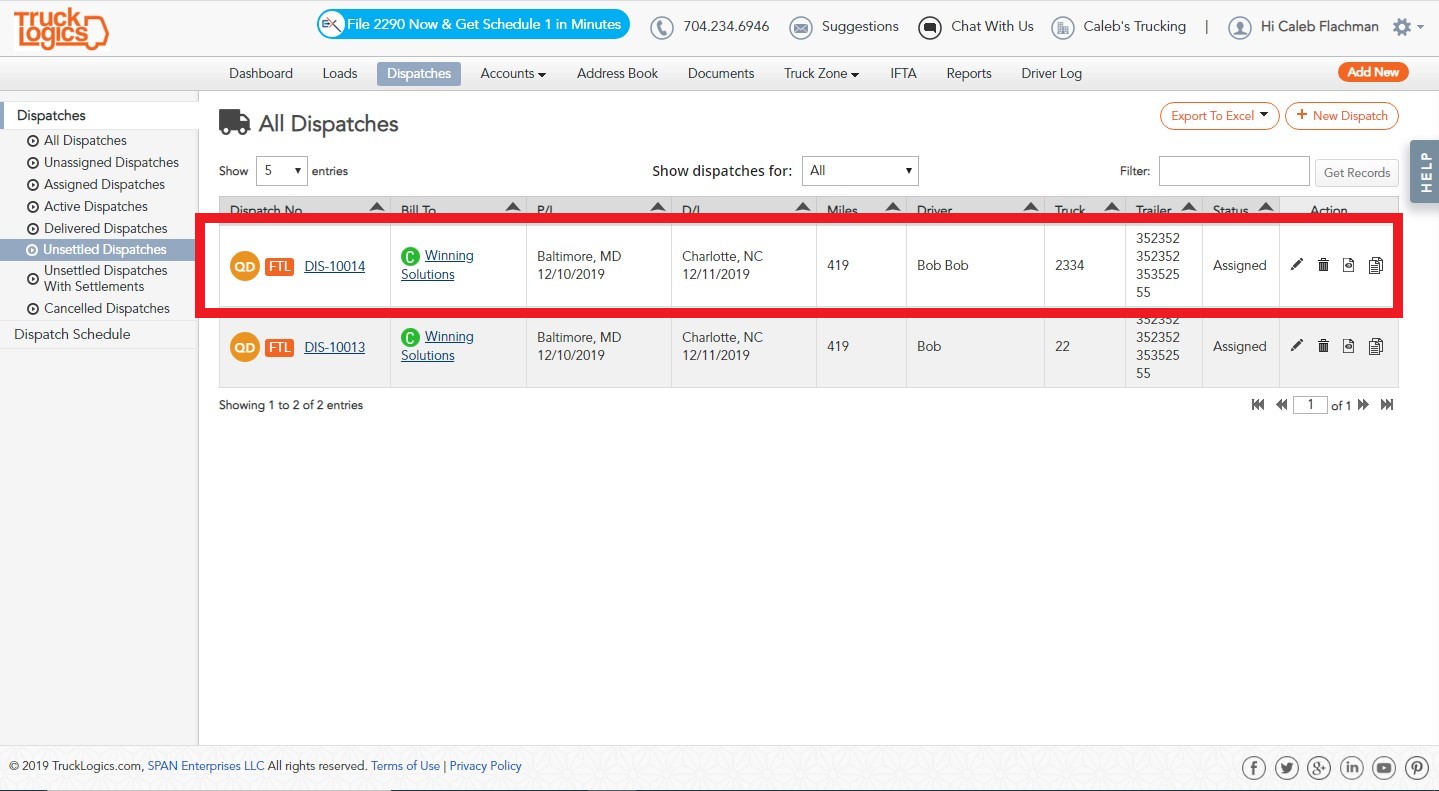Open the Facebook icon in the footer
This screenshot has height=791, width=1439.
[x=1254, y=768]
